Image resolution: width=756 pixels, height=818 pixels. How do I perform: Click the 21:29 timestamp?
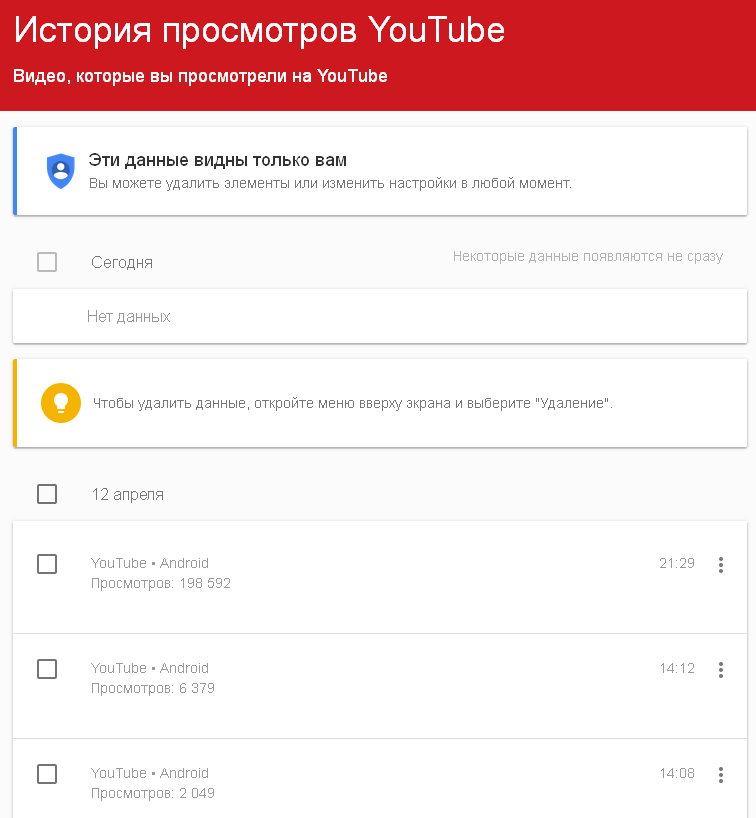click(x=677, y=563)
